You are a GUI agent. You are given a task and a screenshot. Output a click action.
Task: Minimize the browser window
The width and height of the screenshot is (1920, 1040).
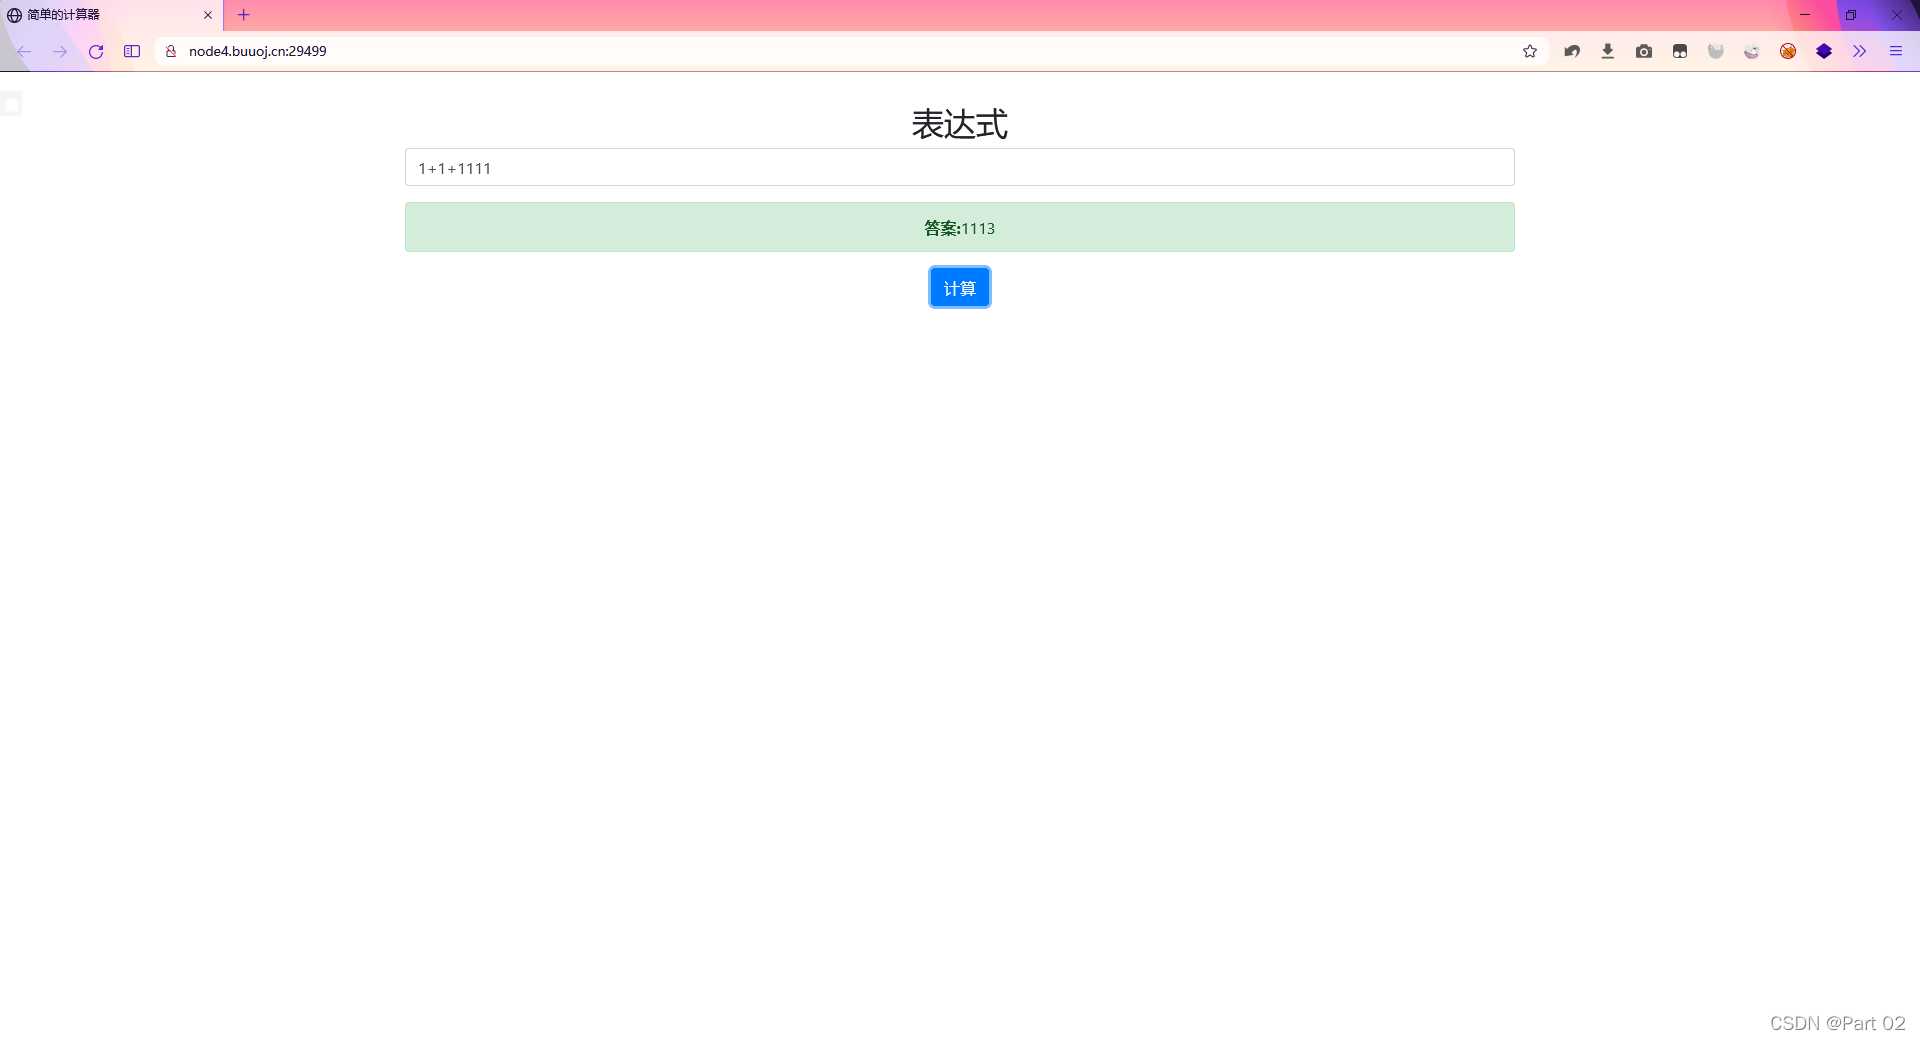coord(1805,15)
